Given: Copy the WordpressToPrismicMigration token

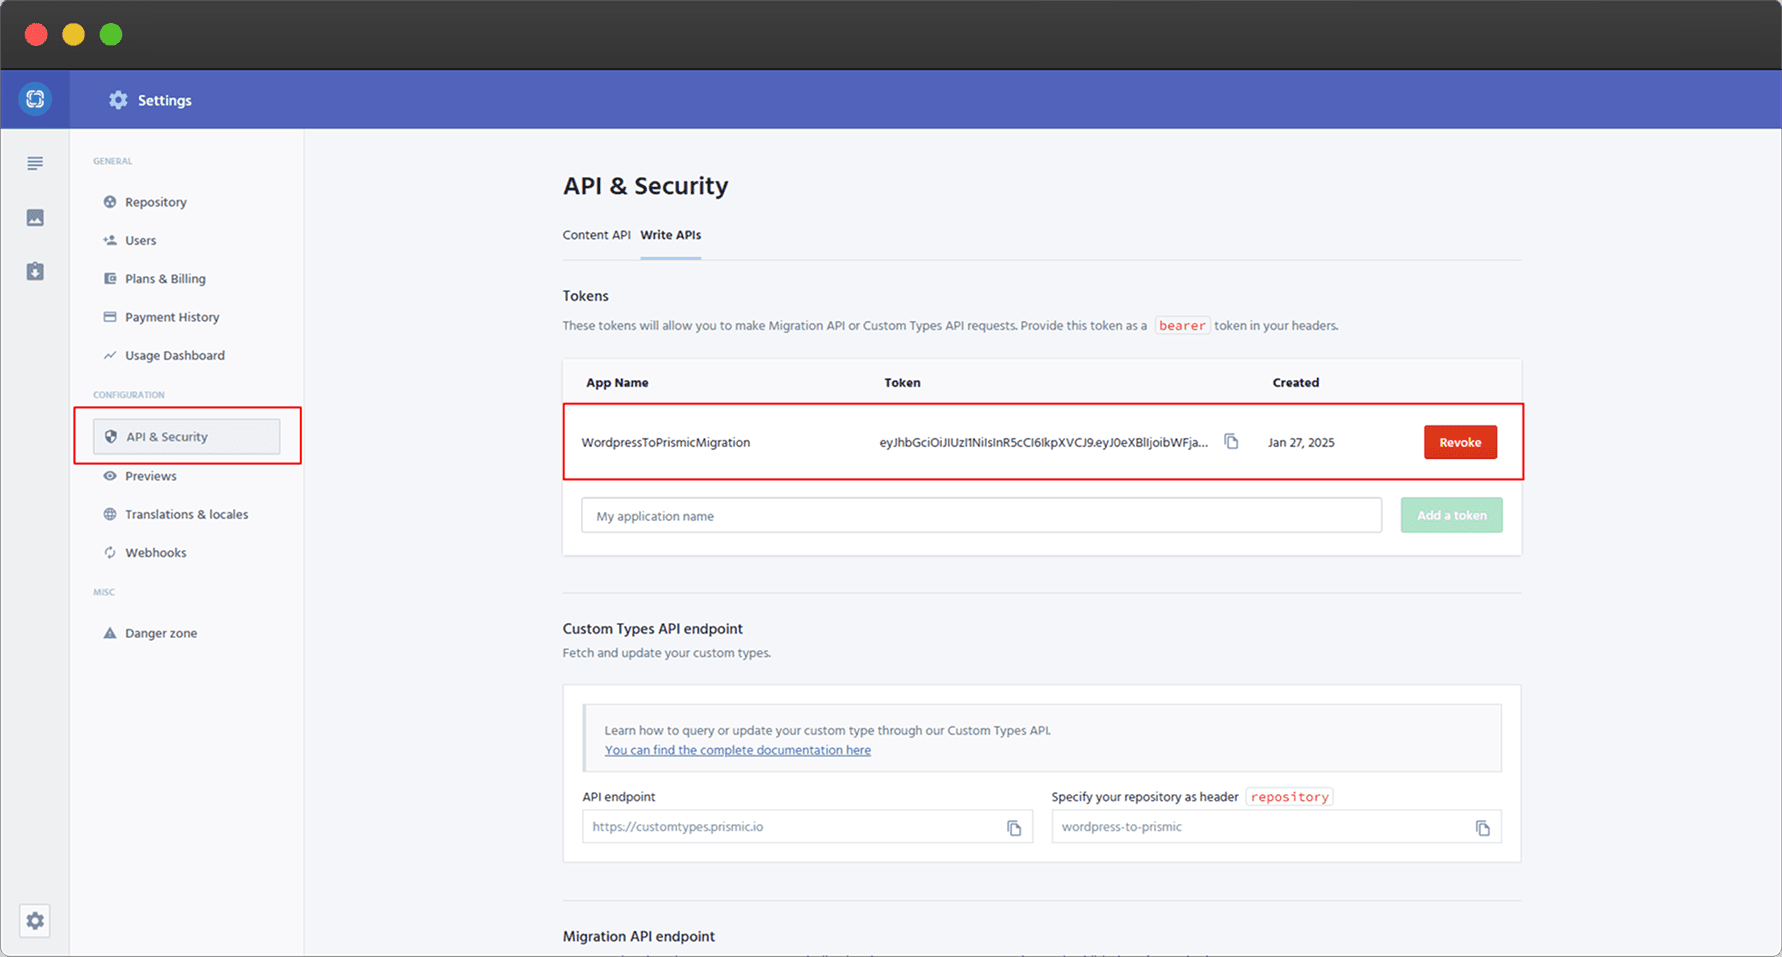Looking at the screenshot, I should pyautogui.click(x=1231, y=441).
